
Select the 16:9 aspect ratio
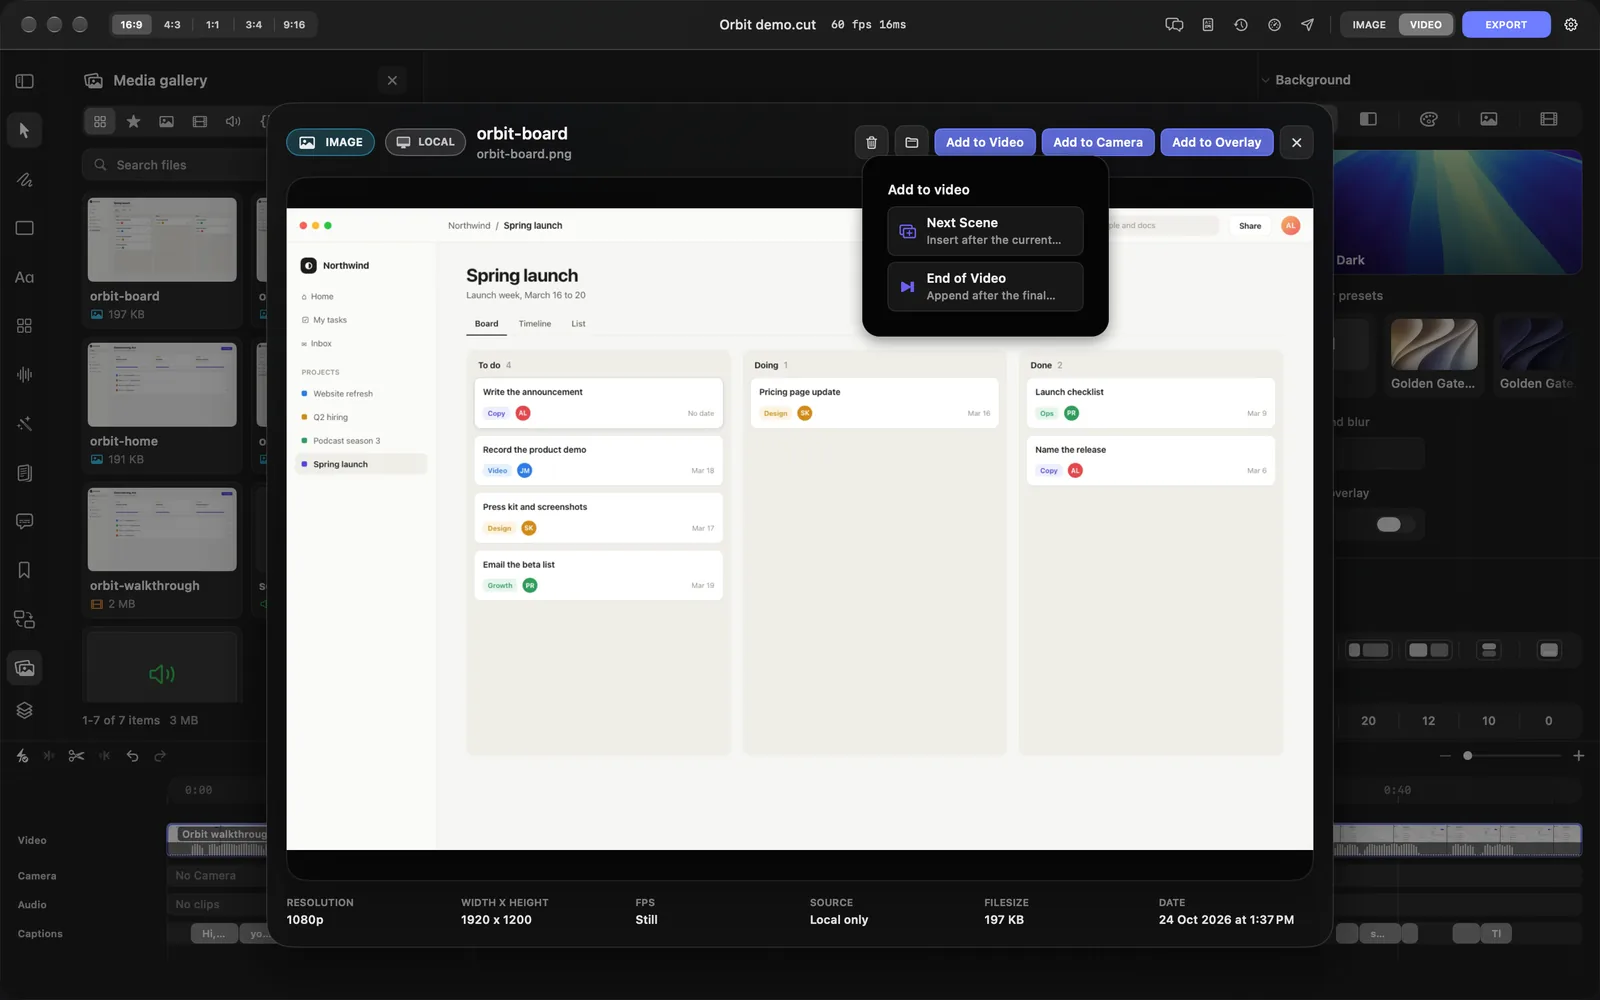coord(131,25)
